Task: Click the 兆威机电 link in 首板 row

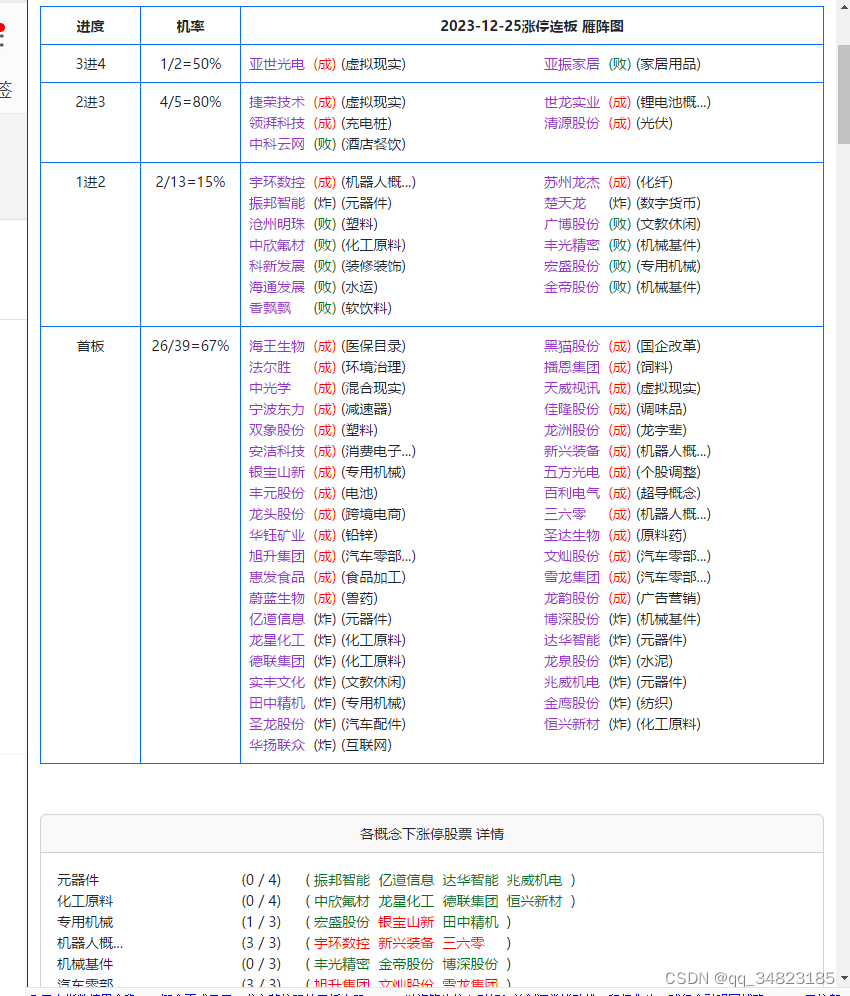Action: 571,682
